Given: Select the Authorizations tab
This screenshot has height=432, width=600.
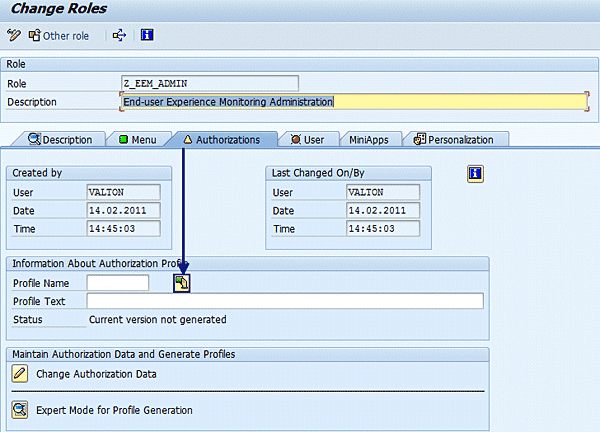Looking at the screenshot, I should pyautogui.click(x=220, y=140).
